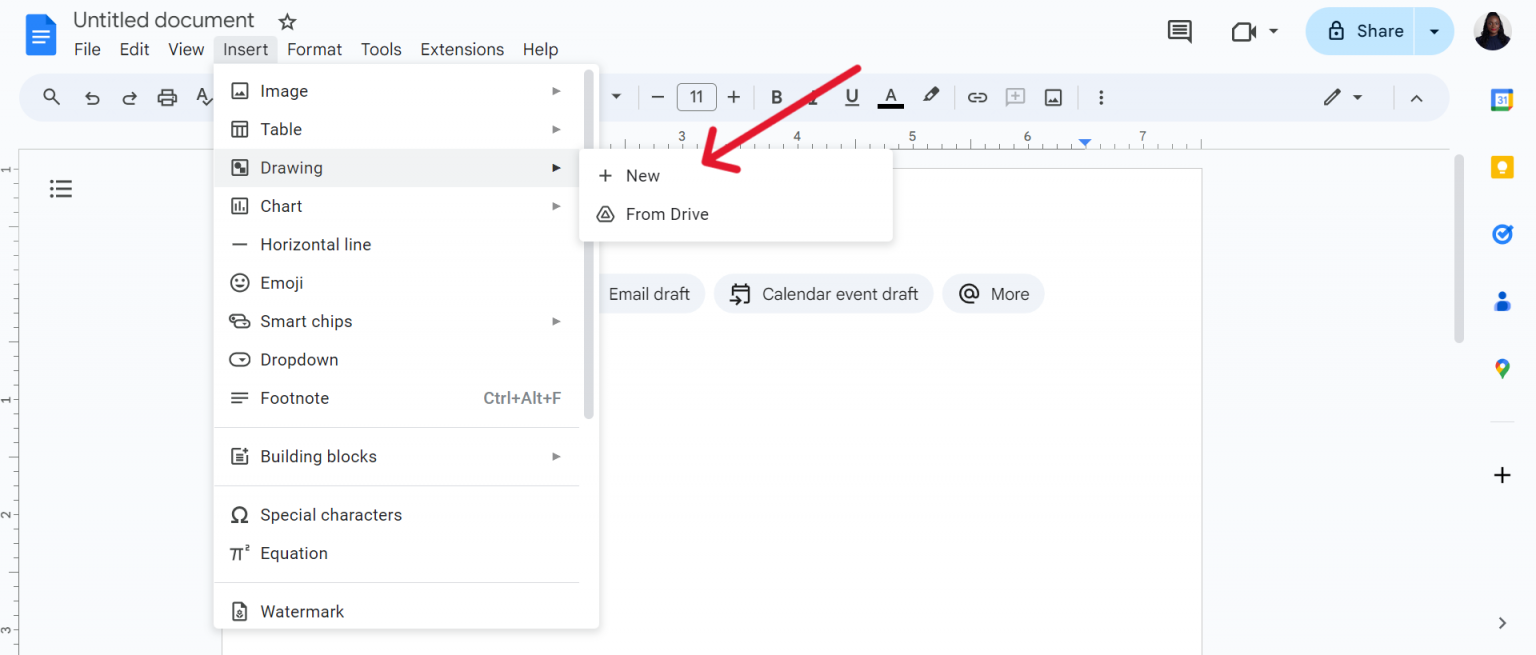Open the Extensions menu
The width and height of the screenshot is (1536, 655).
(461, 49)
